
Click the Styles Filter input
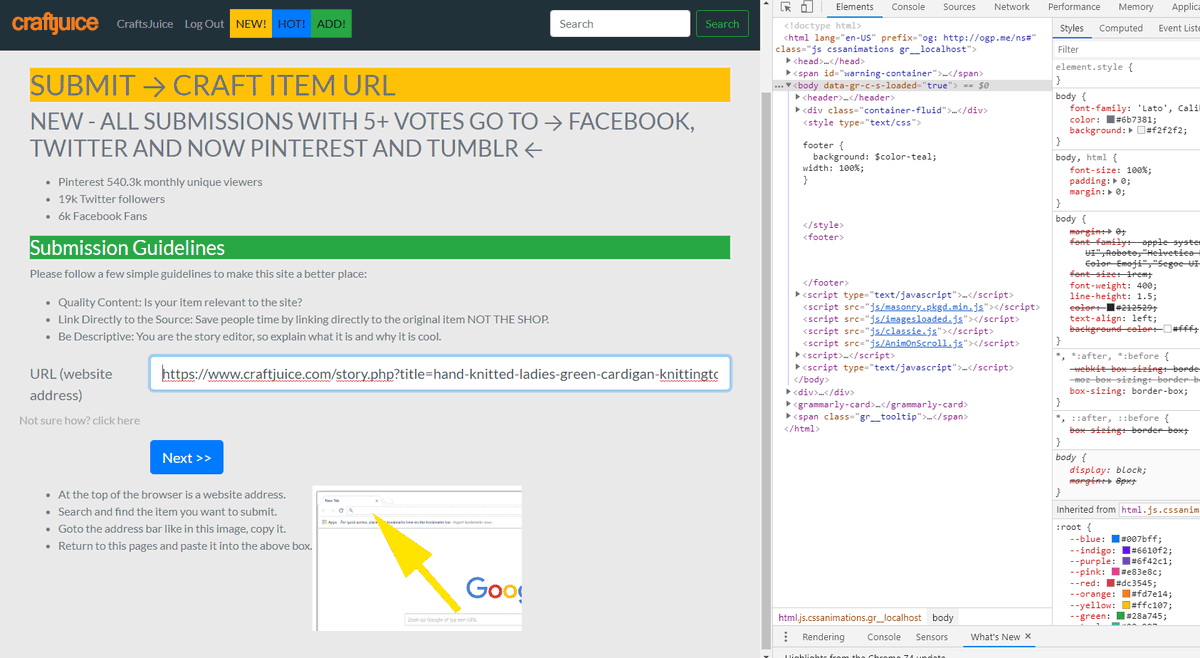click(x=1127, y=49)
